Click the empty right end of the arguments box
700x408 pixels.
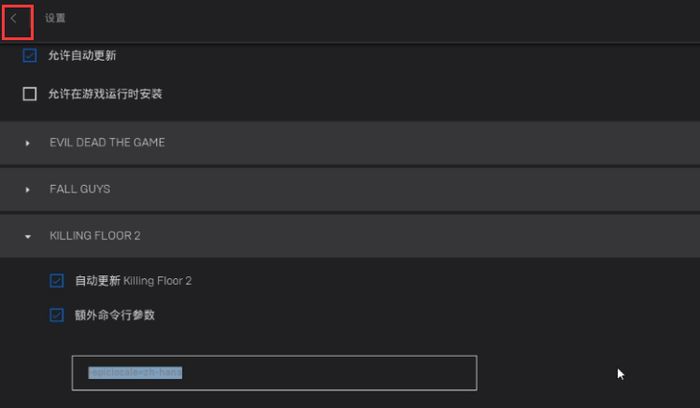point(420,373)
